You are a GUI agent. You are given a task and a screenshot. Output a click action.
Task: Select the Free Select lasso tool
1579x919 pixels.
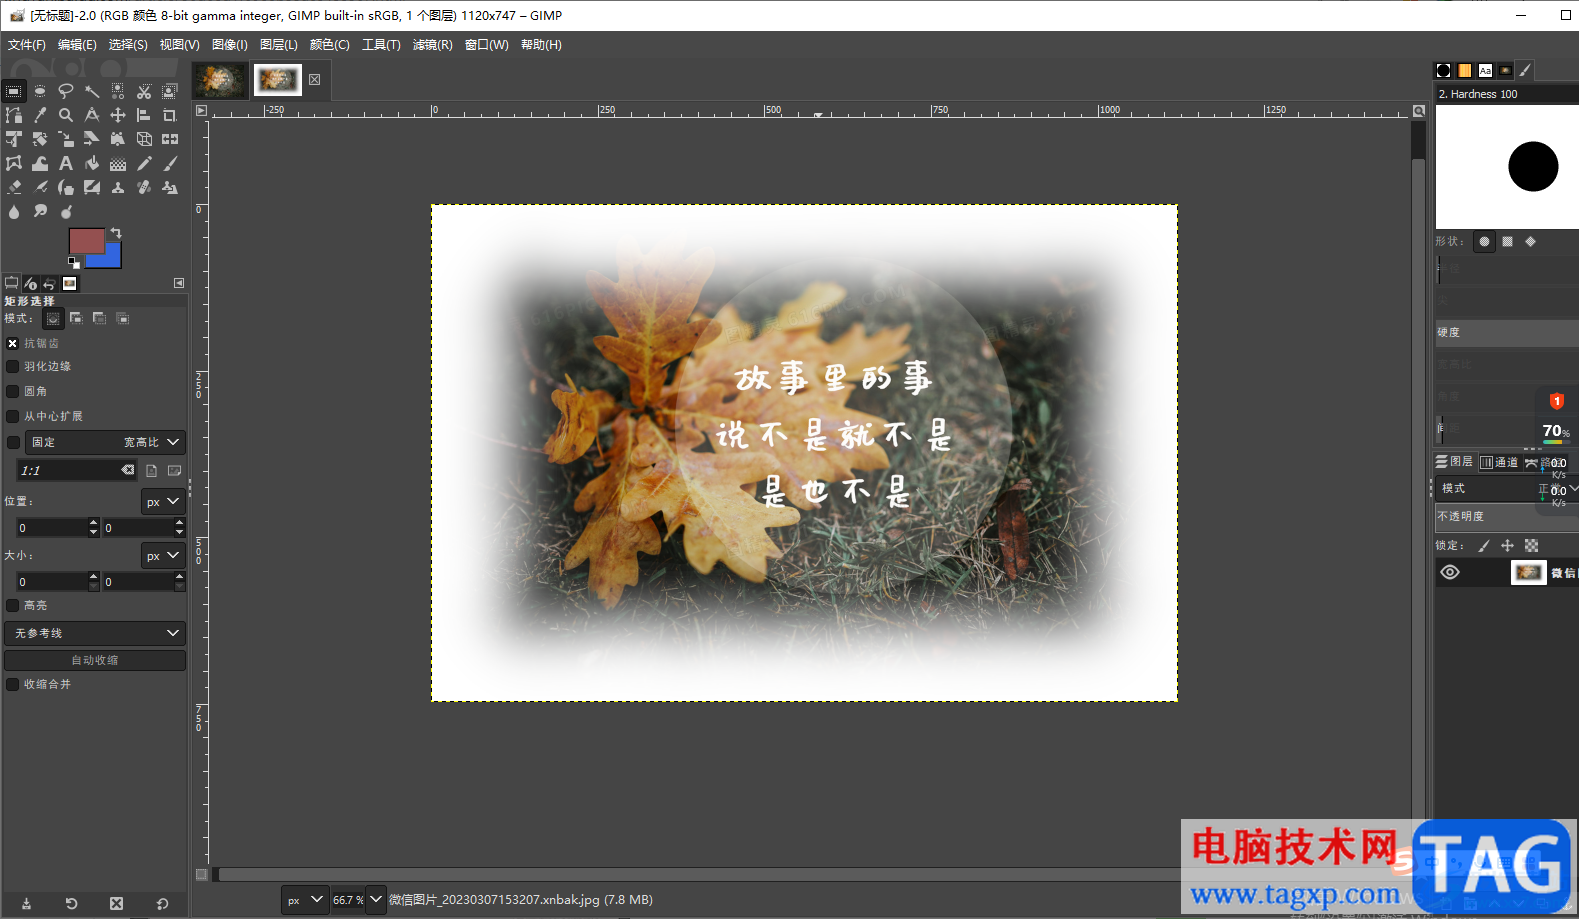[x=66, y=91]
